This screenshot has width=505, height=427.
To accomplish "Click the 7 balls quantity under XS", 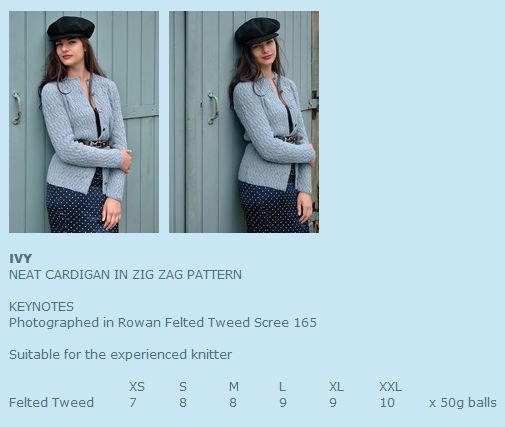I will pyautogui.click(x=133, y=403).
